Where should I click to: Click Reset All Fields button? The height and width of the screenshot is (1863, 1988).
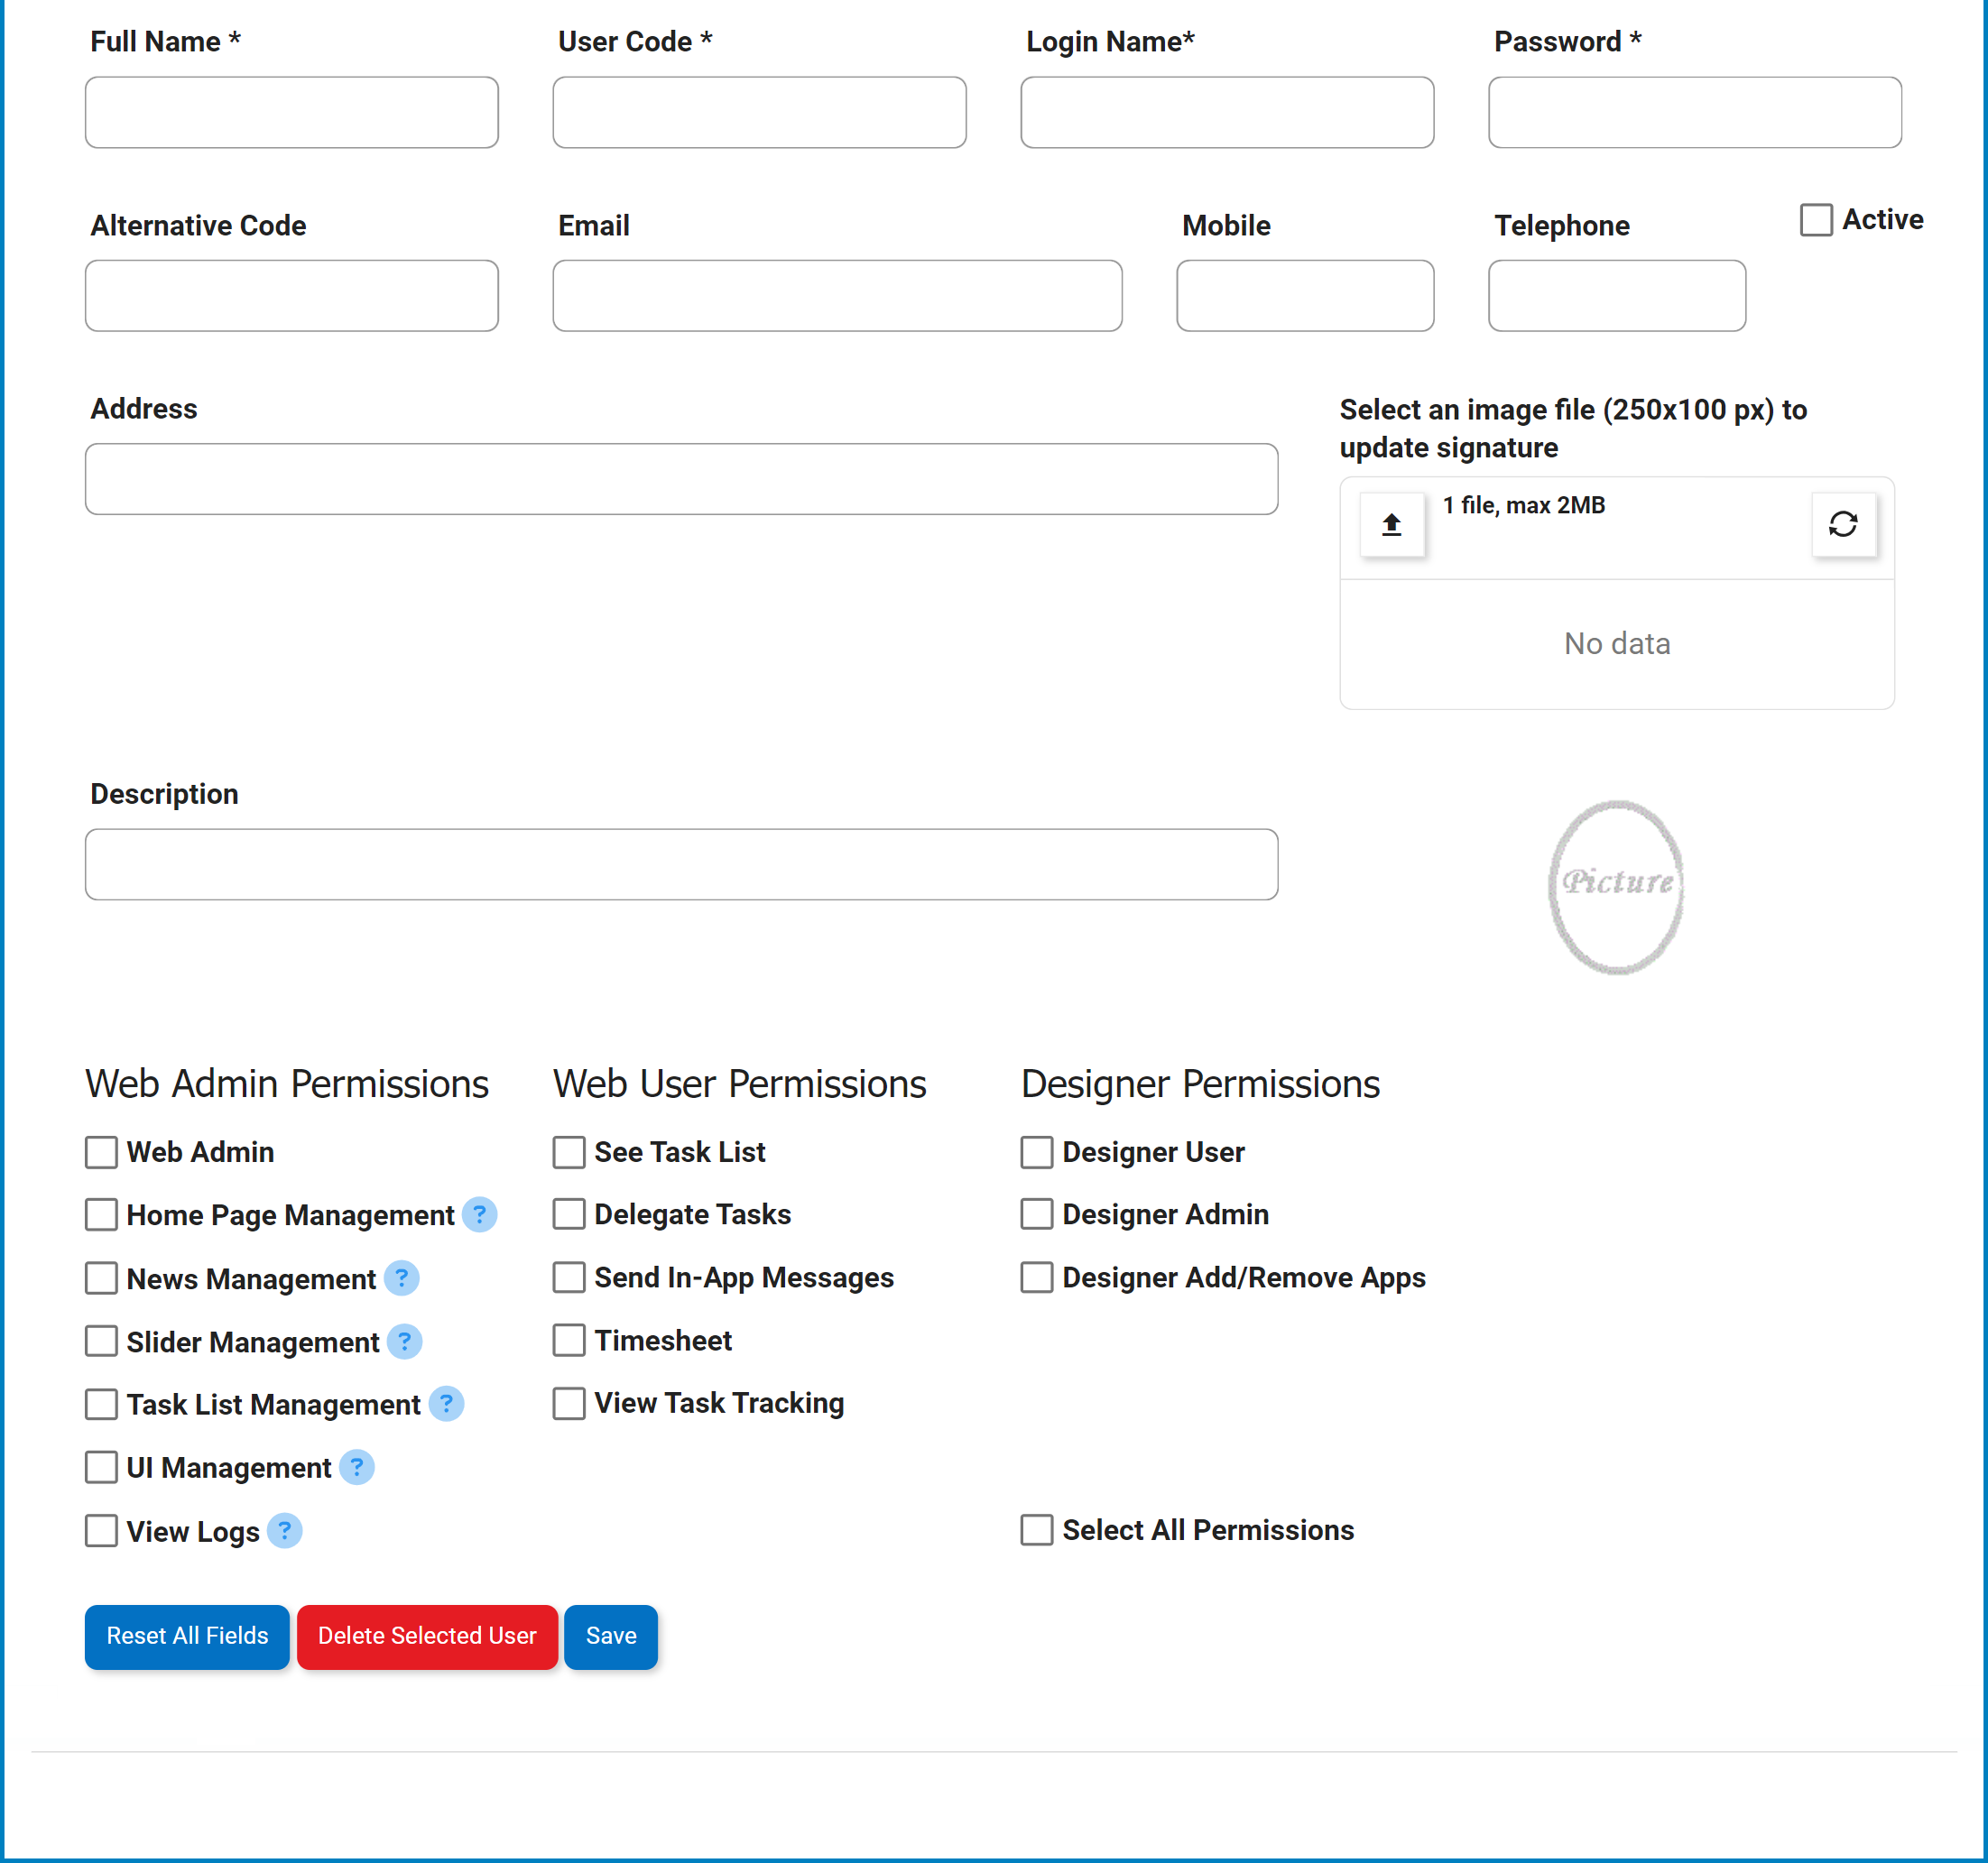click(187, 1636)
